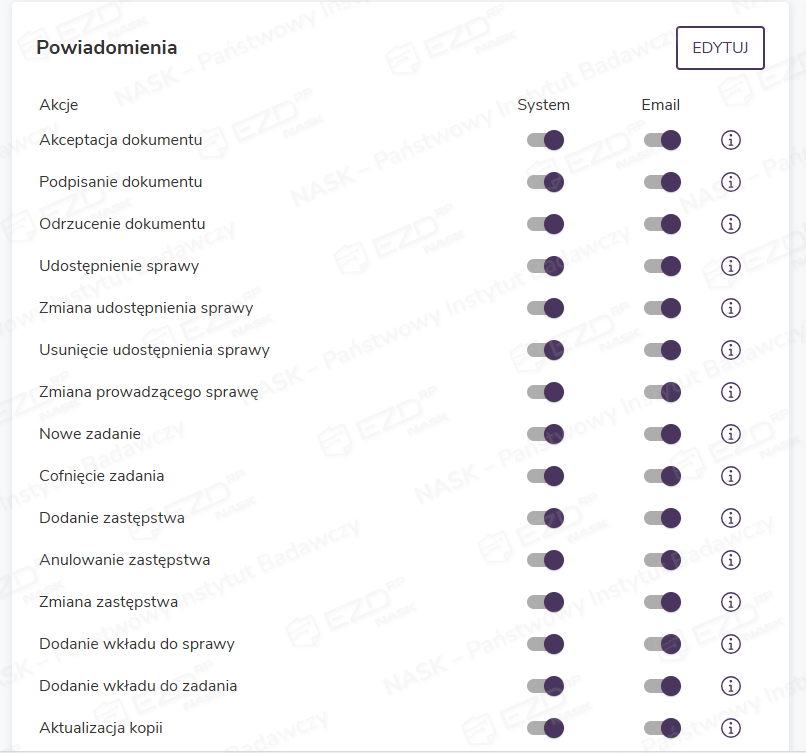806x753 pixels.
Task: Click info icon beside Odrzucenie dokumentu
Action: [730, 224]
